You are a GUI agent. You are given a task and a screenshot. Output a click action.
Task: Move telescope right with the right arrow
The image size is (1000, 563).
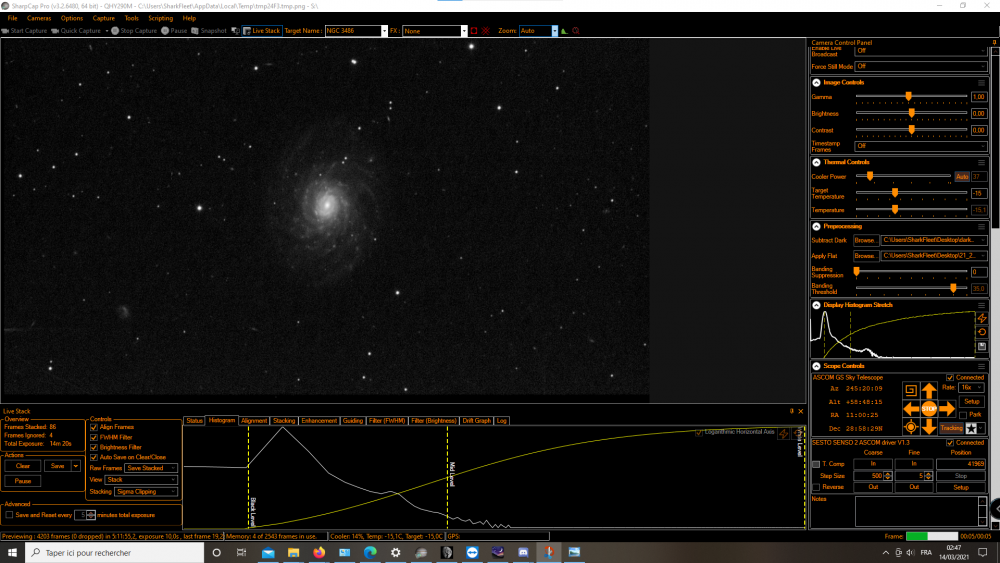coord(947,408)
